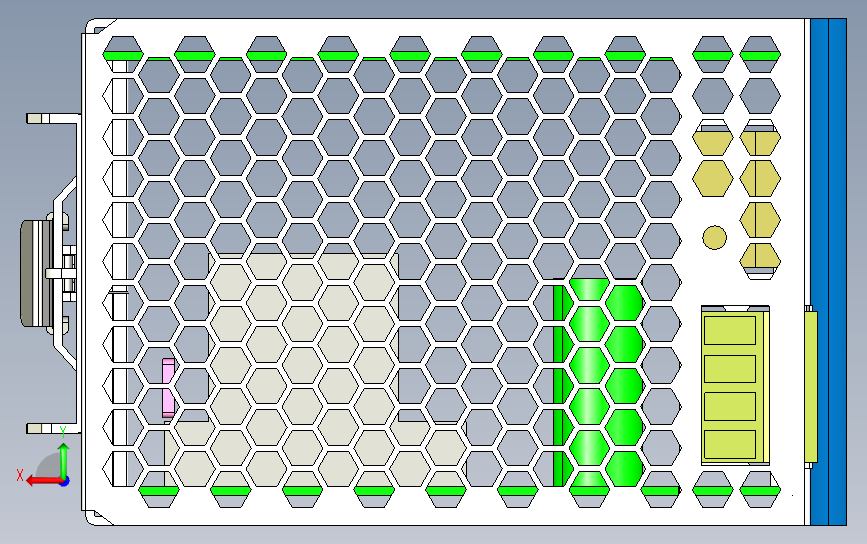Image resolution: width=867 pixels, height=544 pixels.
Task: Select the small round yellow component
Action: pos(714,237)
